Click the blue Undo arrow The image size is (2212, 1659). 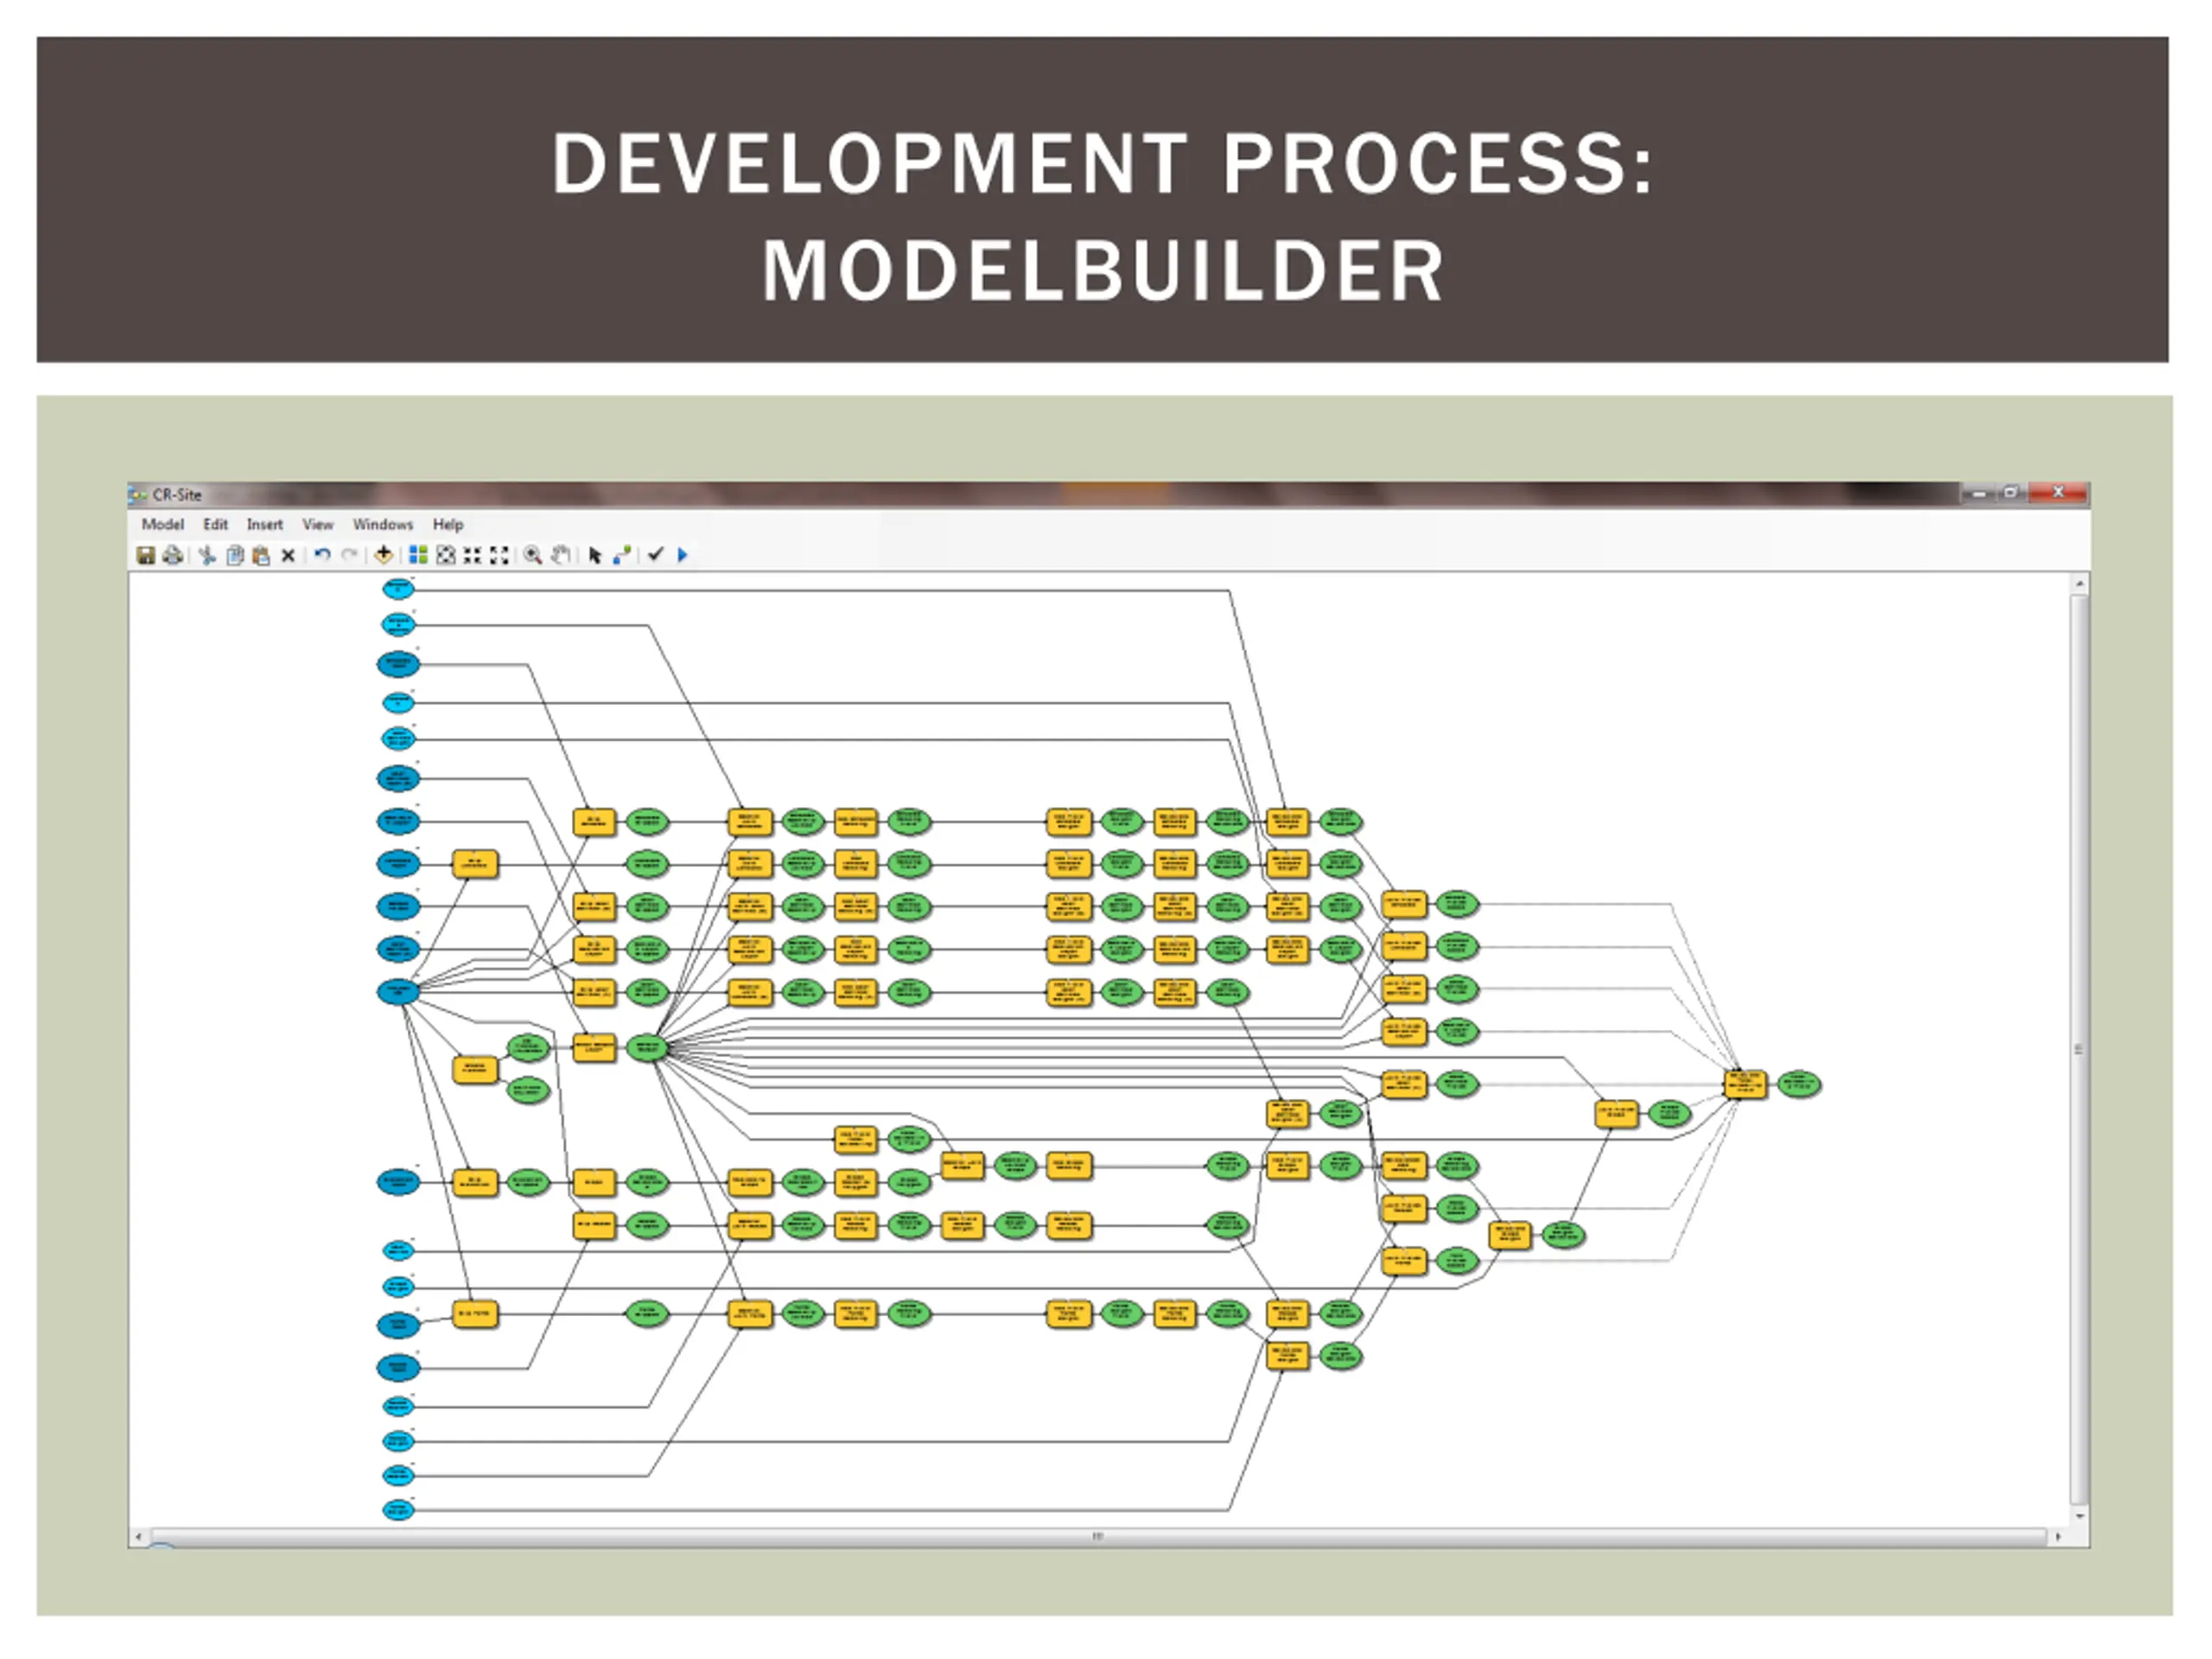(x=322, y=555)
